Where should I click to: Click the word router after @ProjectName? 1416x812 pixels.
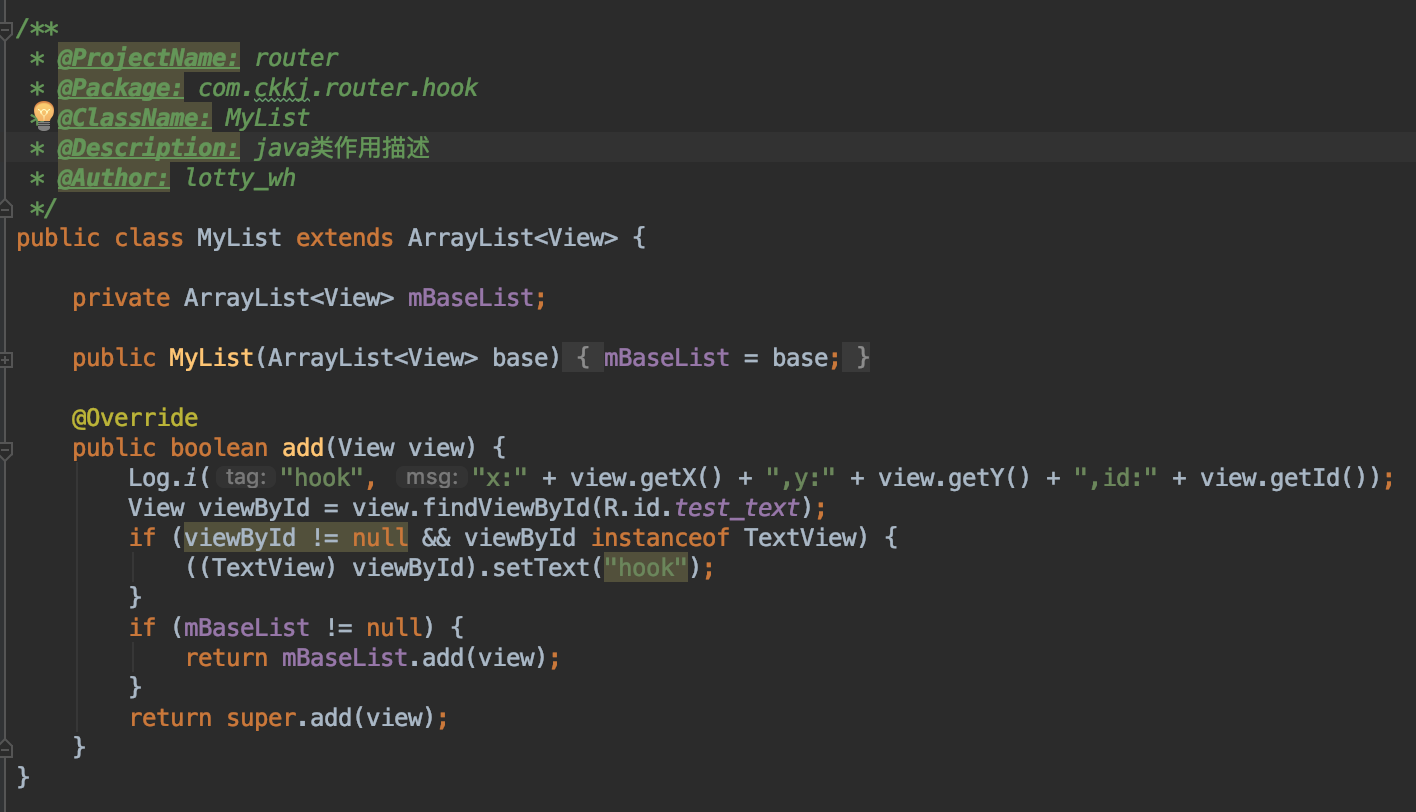[296, 58]
